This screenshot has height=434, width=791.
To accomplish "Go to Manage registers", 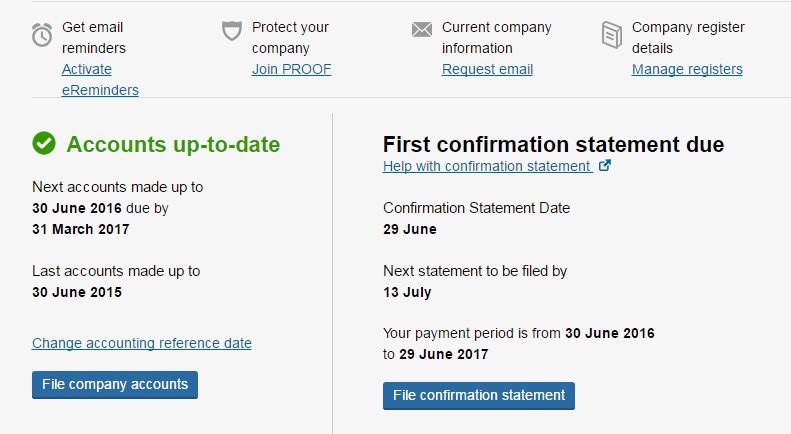I will (x=687, y=69).
